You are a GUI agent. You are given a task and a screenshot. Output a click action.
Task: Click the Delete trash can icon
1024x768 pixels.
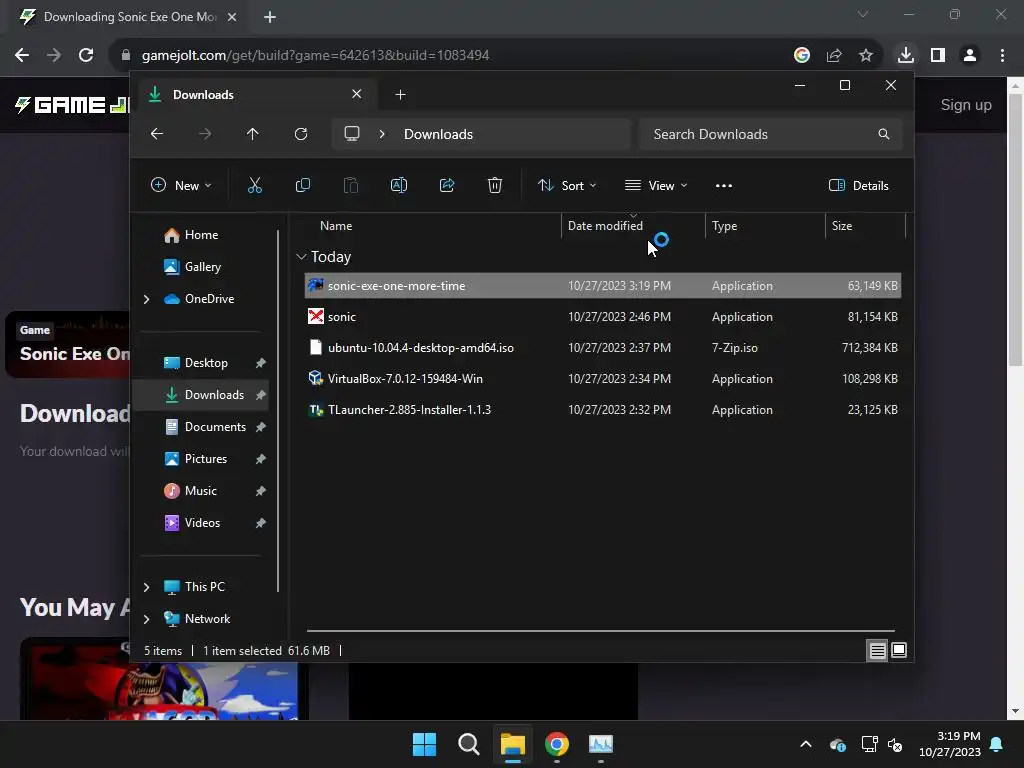(495, 185)
